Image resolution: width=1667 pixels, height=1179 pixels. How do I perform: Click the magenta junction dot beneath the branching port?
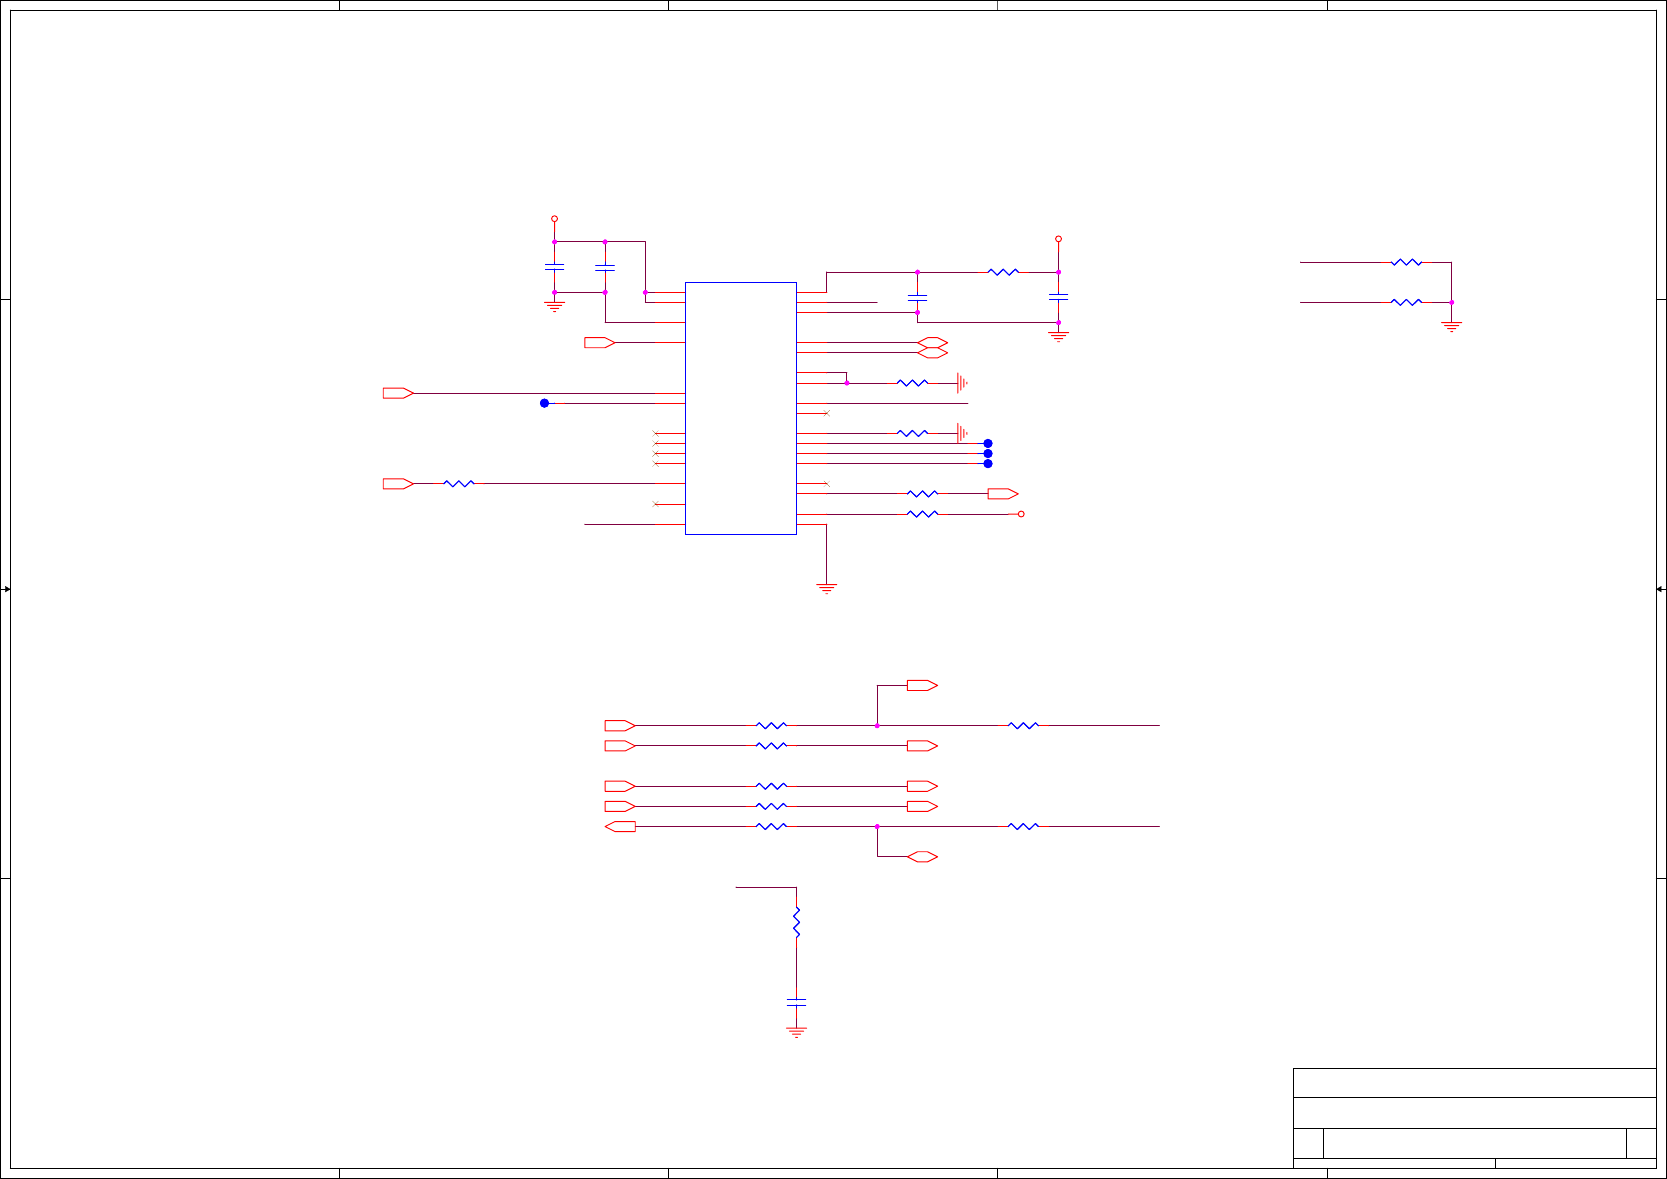coord(877,725)
